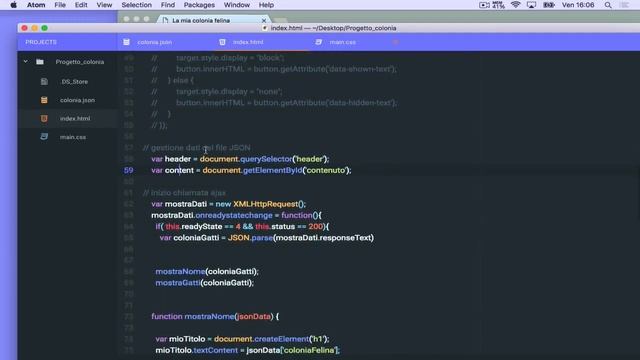Click the Progetto_colonia folder icon
The width and height of the screenshot is (640, 360).
pyautogui.click(x=40, y=62)
